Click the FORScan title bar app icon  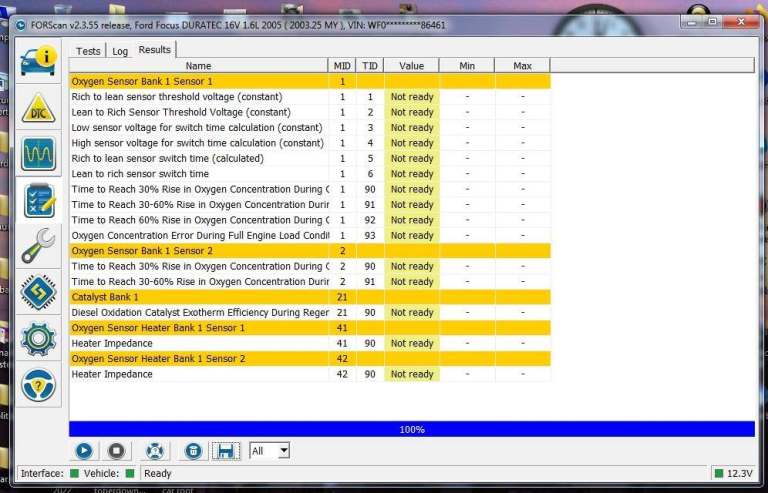point(21,25)
